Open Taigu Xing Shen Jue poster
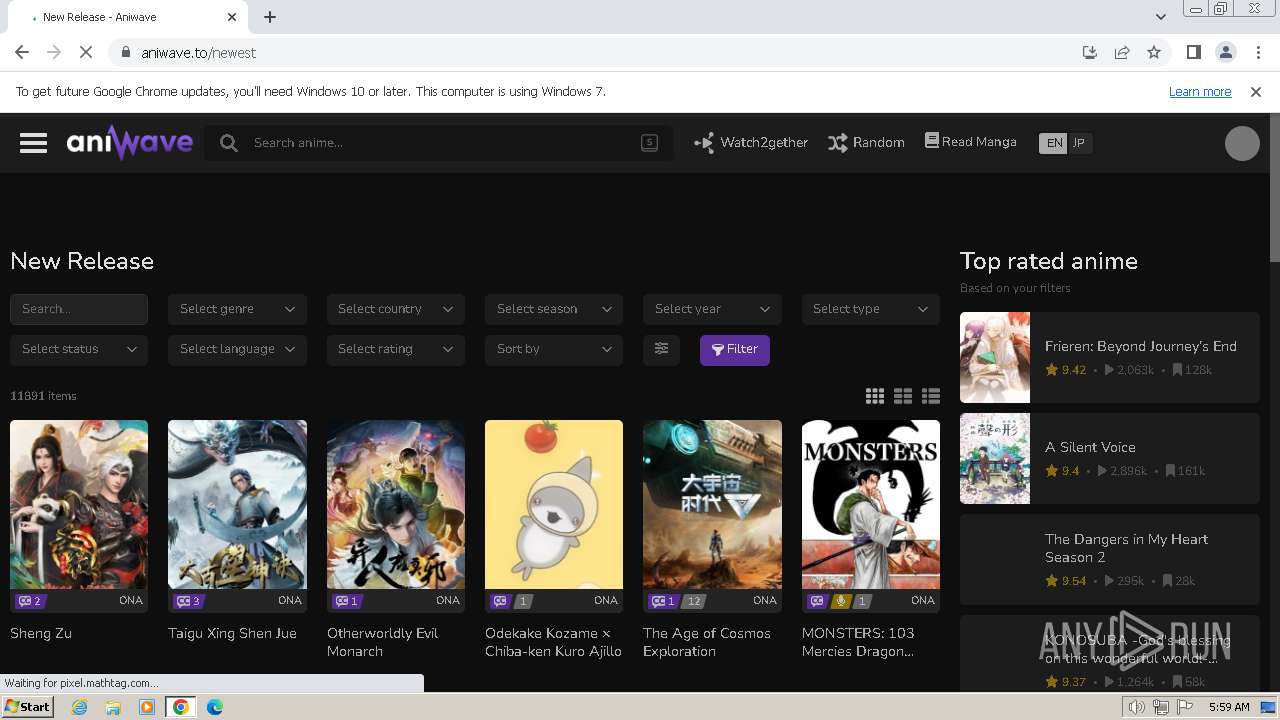Image resolution: width=1280 pixels, height=720 pixels. 237,504
